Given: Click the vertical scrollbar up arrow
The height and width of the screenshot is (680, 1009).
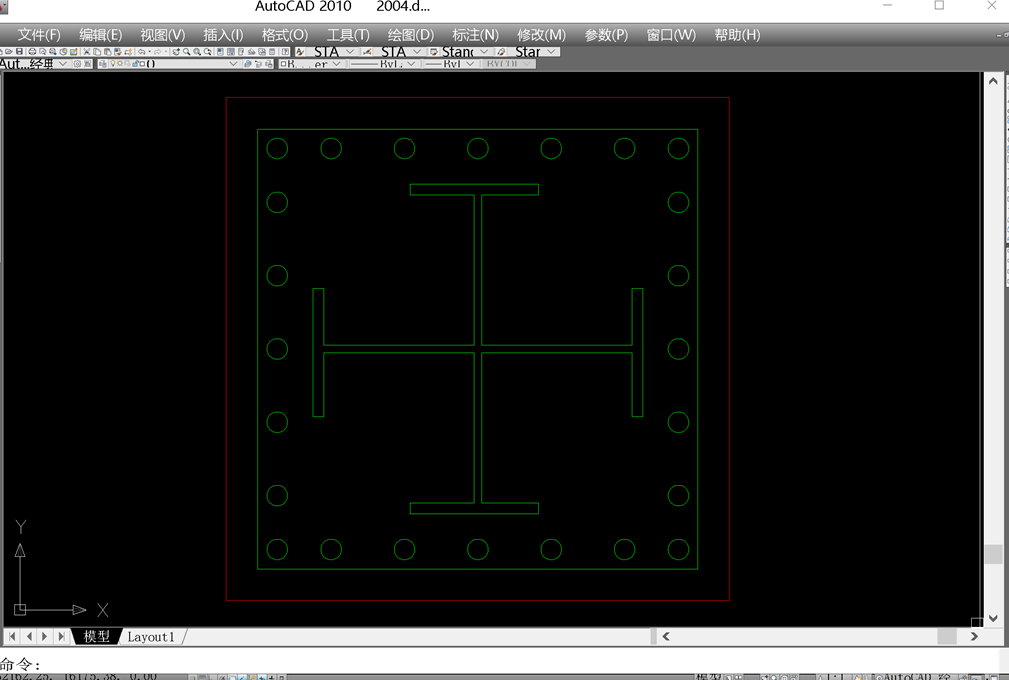Looking at the screenshot, I should pos(993,81).
